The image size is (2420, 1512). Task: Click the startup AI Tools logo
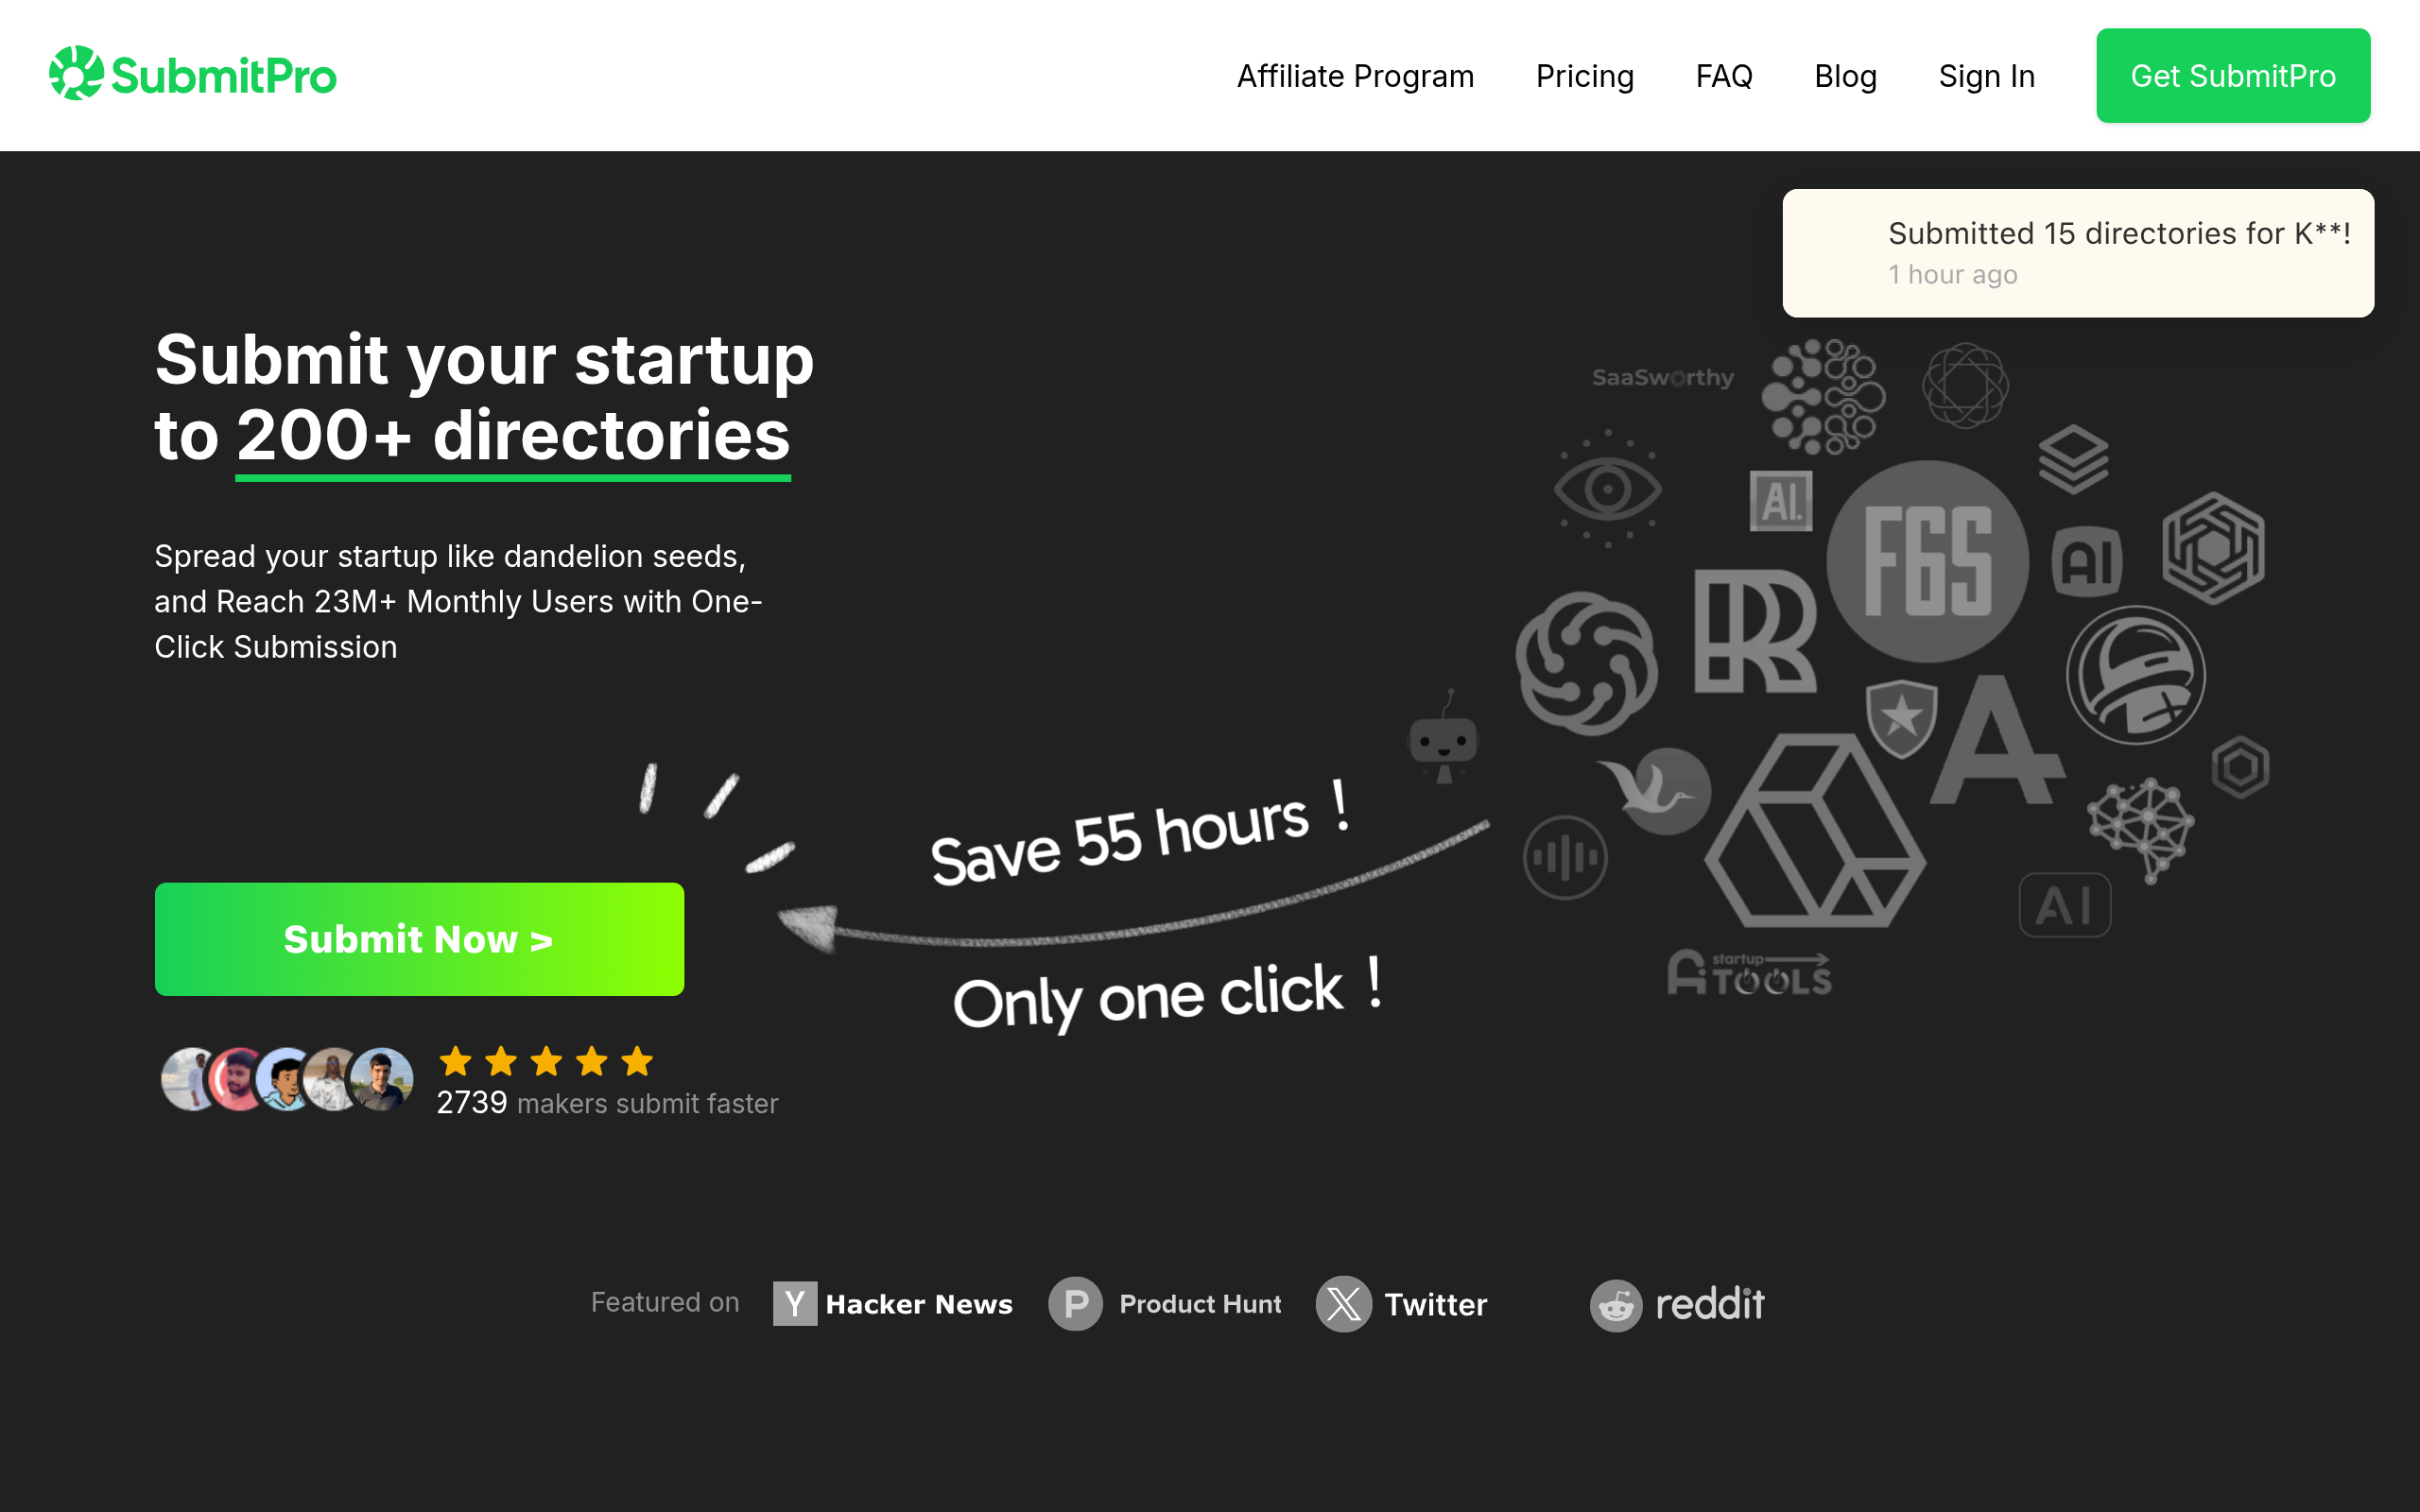click(1749, 973)
